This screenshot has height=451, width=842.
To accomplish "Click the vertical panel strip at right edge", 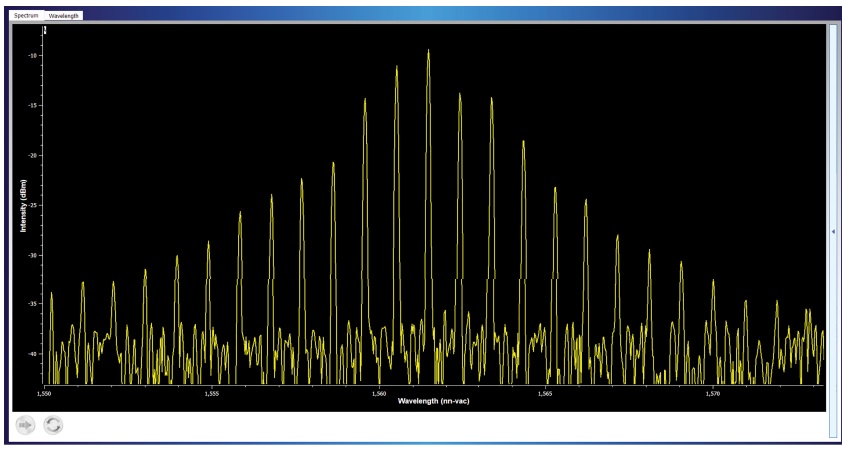I will pyautogui.click(x=833, y=300).
